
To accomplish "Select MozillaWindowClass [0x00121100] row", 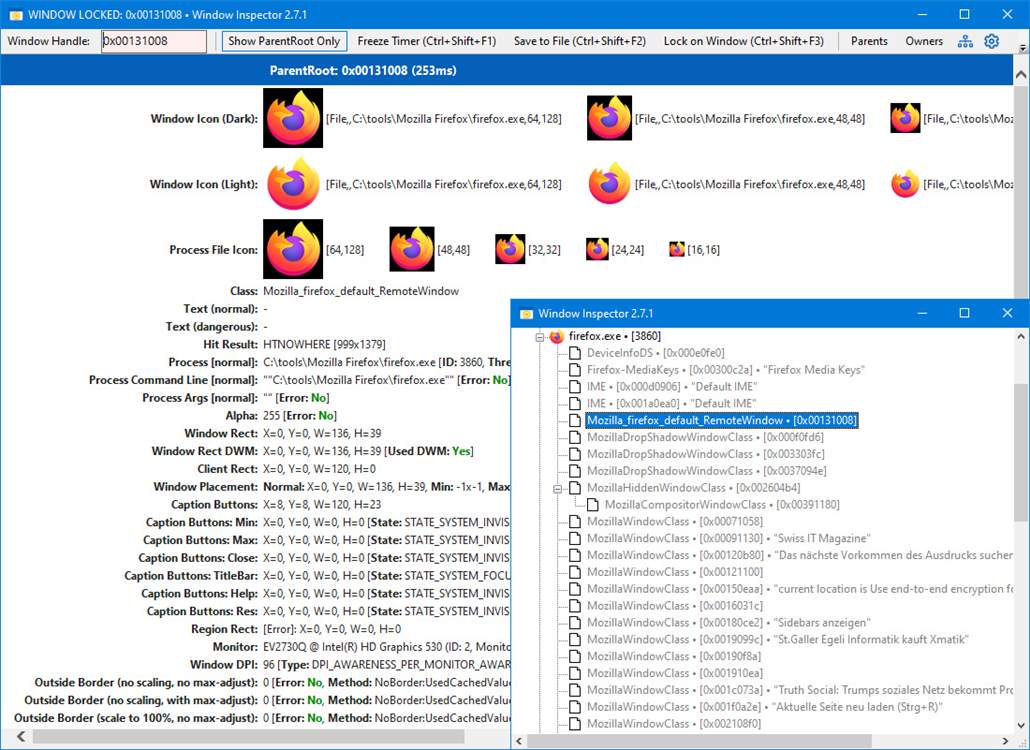I will (x=675, y=572).
